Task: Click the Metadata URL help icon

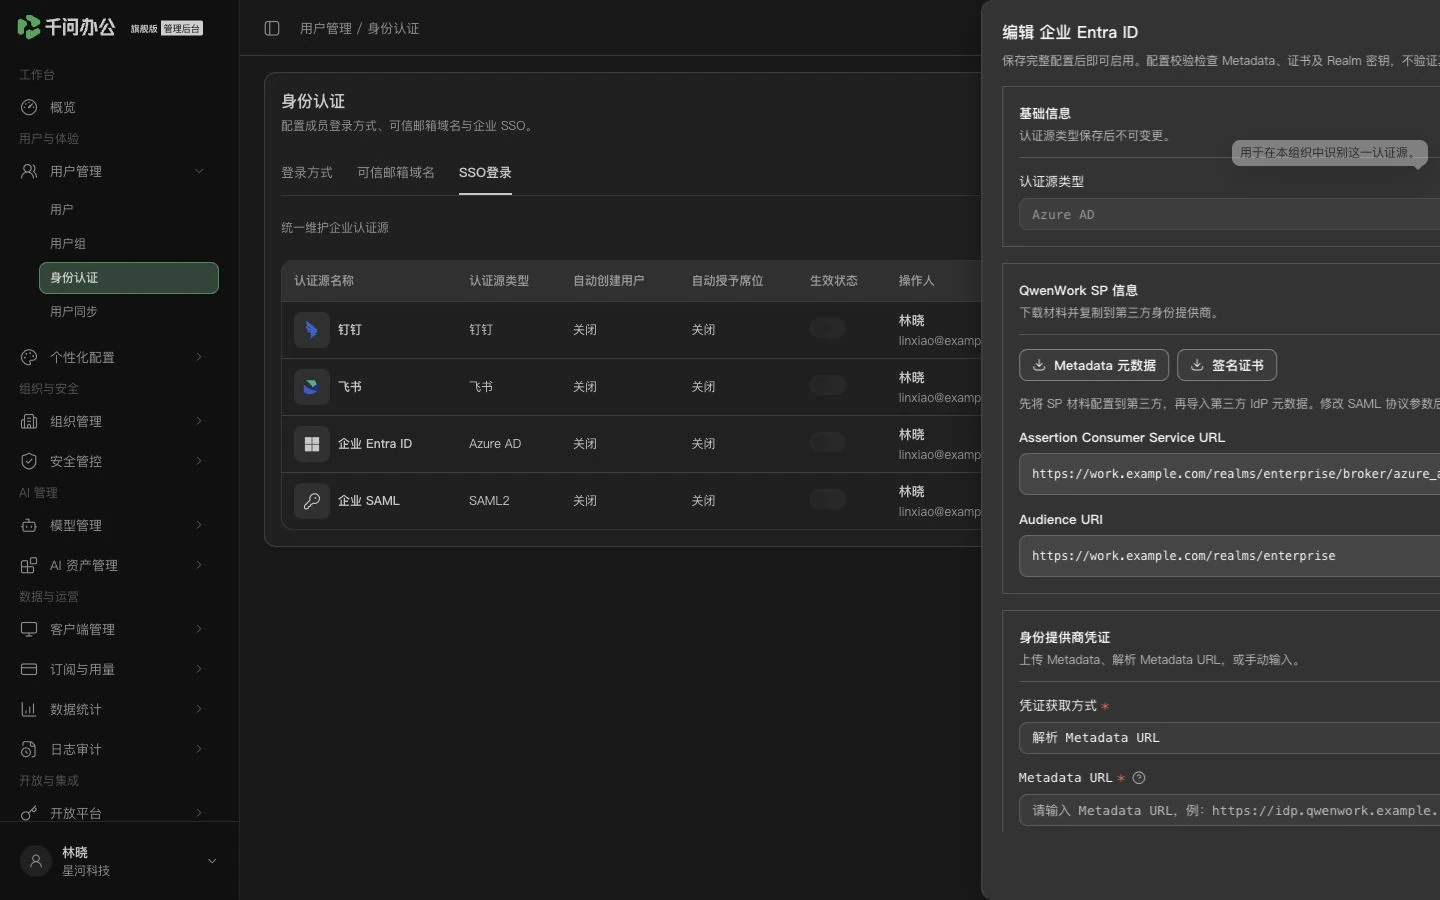Action: [1138, 778]
